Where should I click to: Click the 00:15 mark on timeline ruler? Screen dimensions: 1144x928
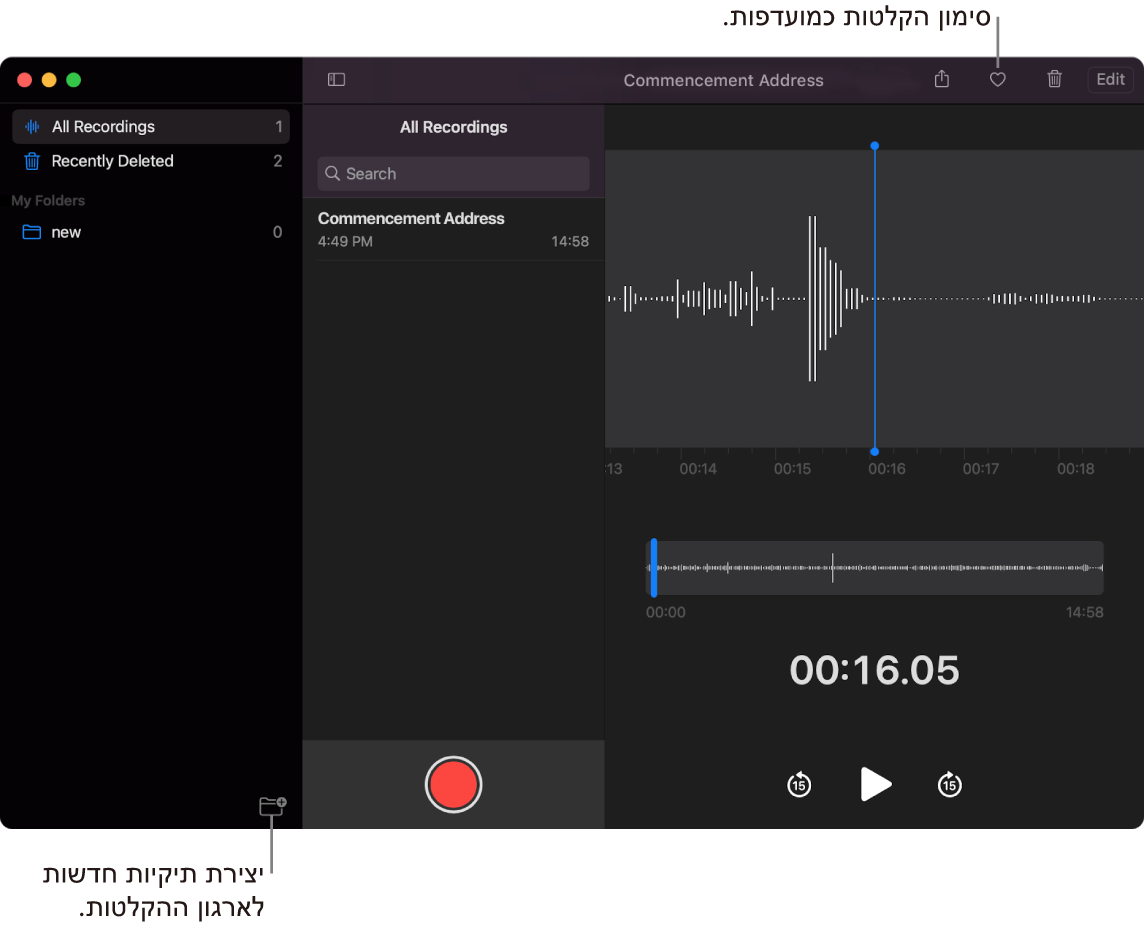[x=792, y=468]
